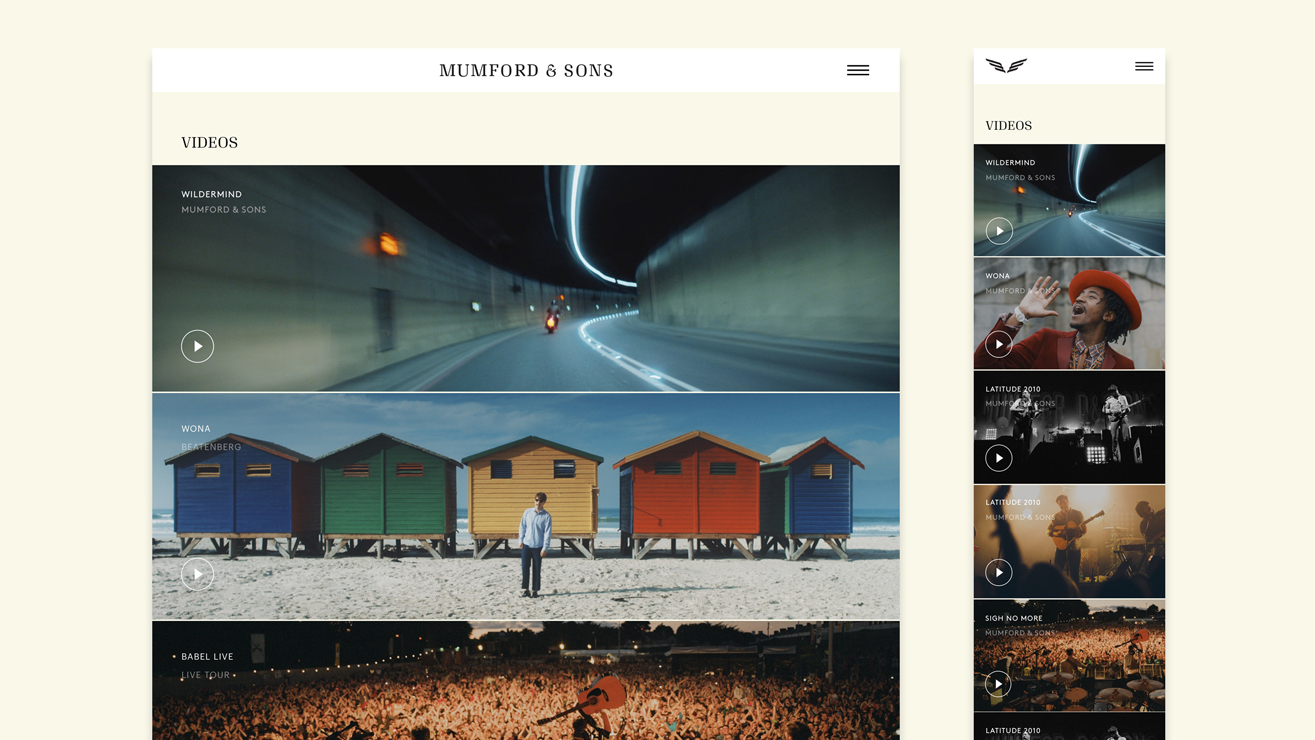Click the winged logo icon in the mobile header
1315x740 pixels.
click(1006, 66)
